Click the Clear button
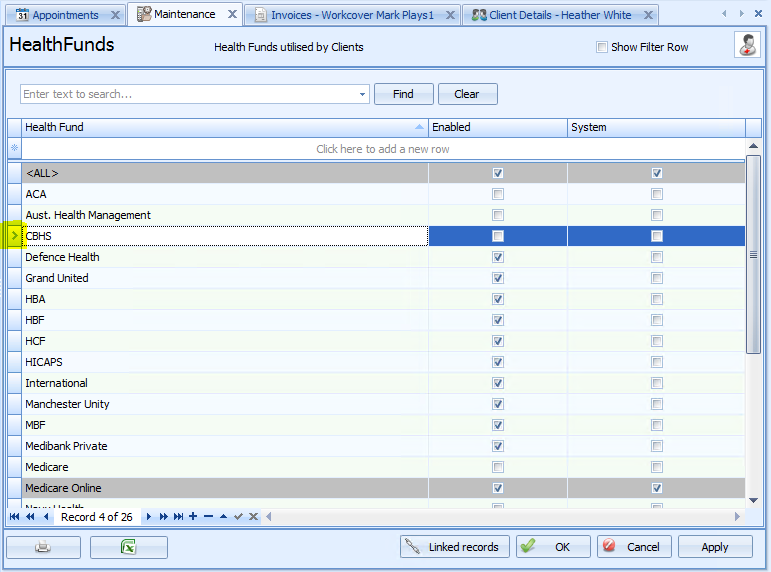Screen dimensions: 771x572 pos(467,94)
